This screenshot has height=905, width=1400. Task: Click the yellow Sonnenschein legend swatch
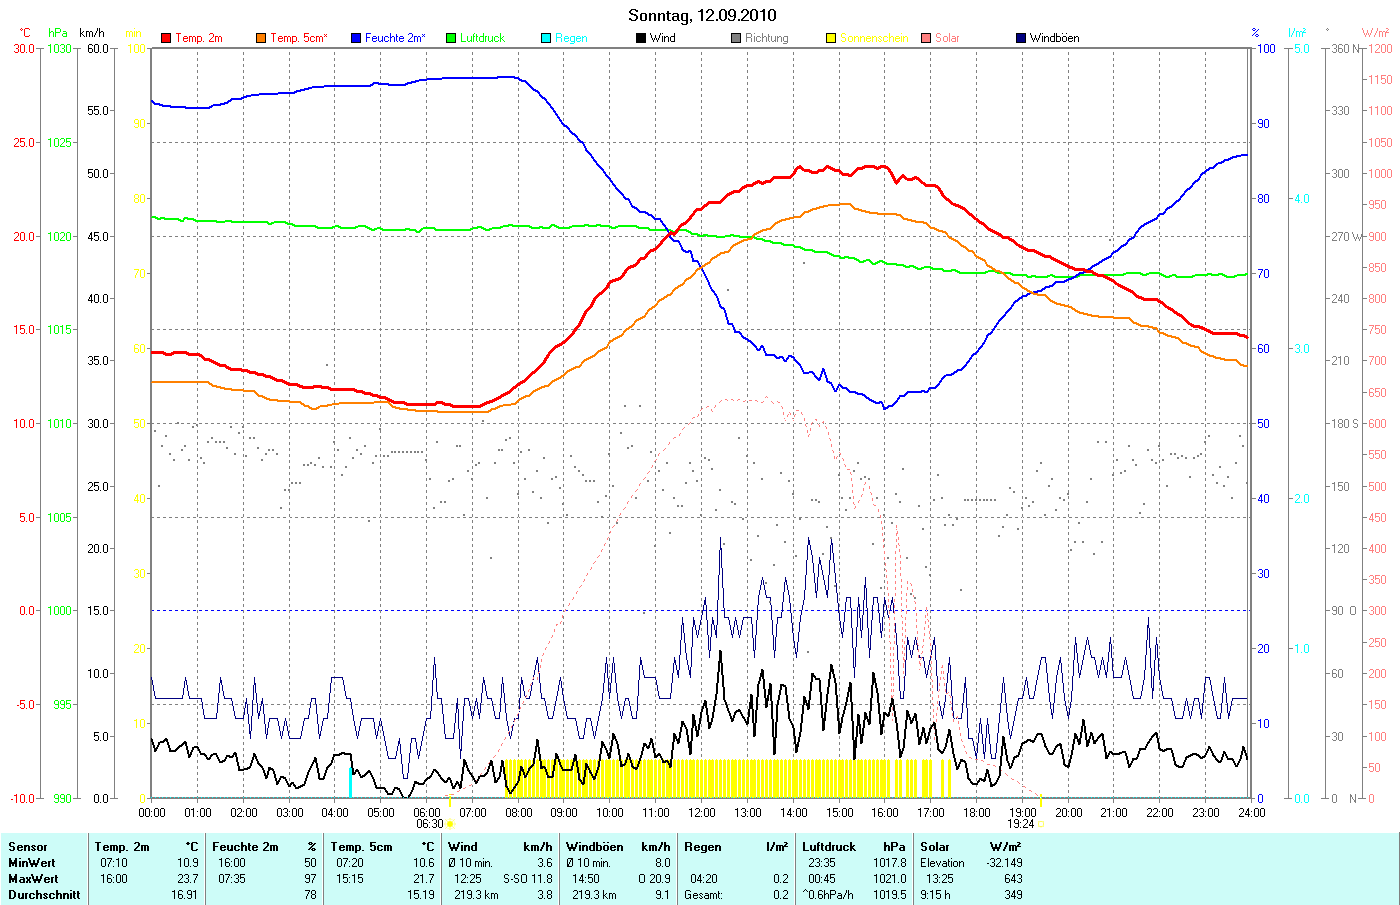tap(831, 38)
